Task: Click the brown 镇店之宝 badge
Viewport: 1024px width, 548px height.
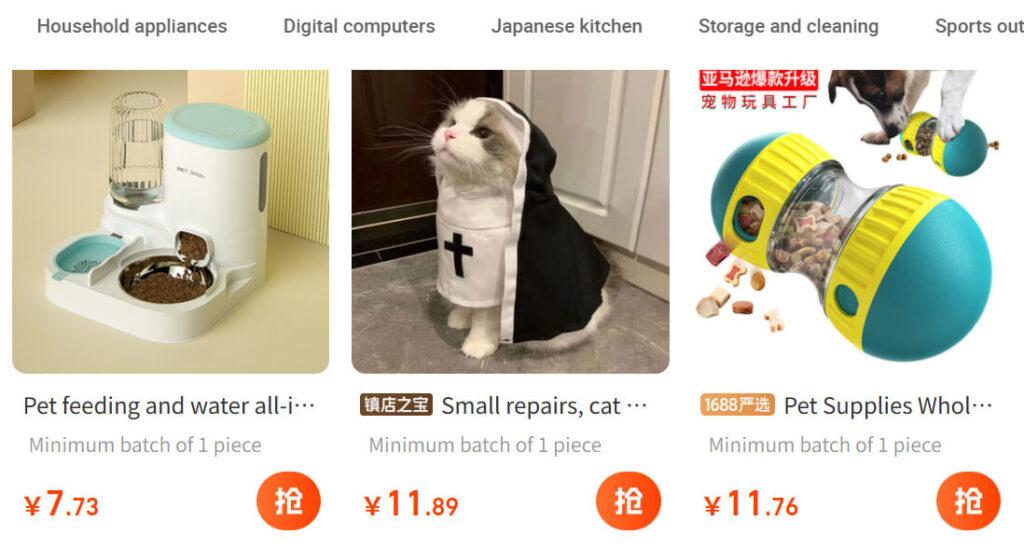Action: pyautogui.click(x=396, y=405)
